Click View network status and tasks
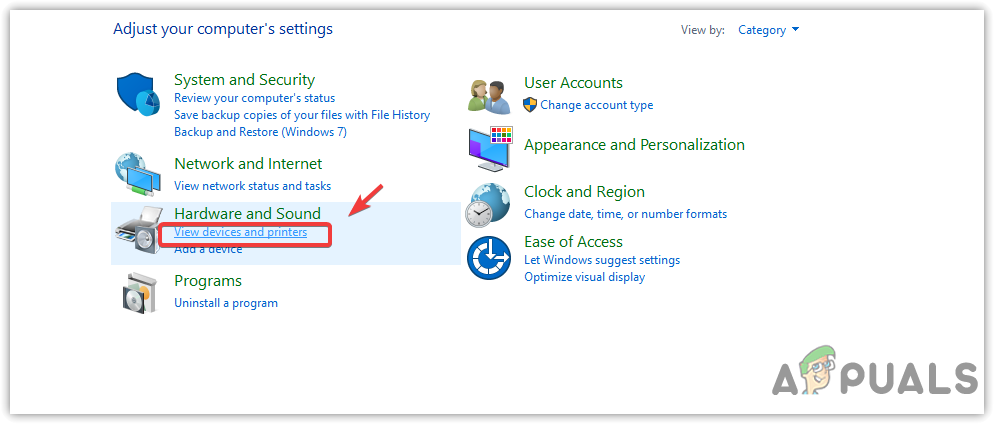 click(252, 186)
